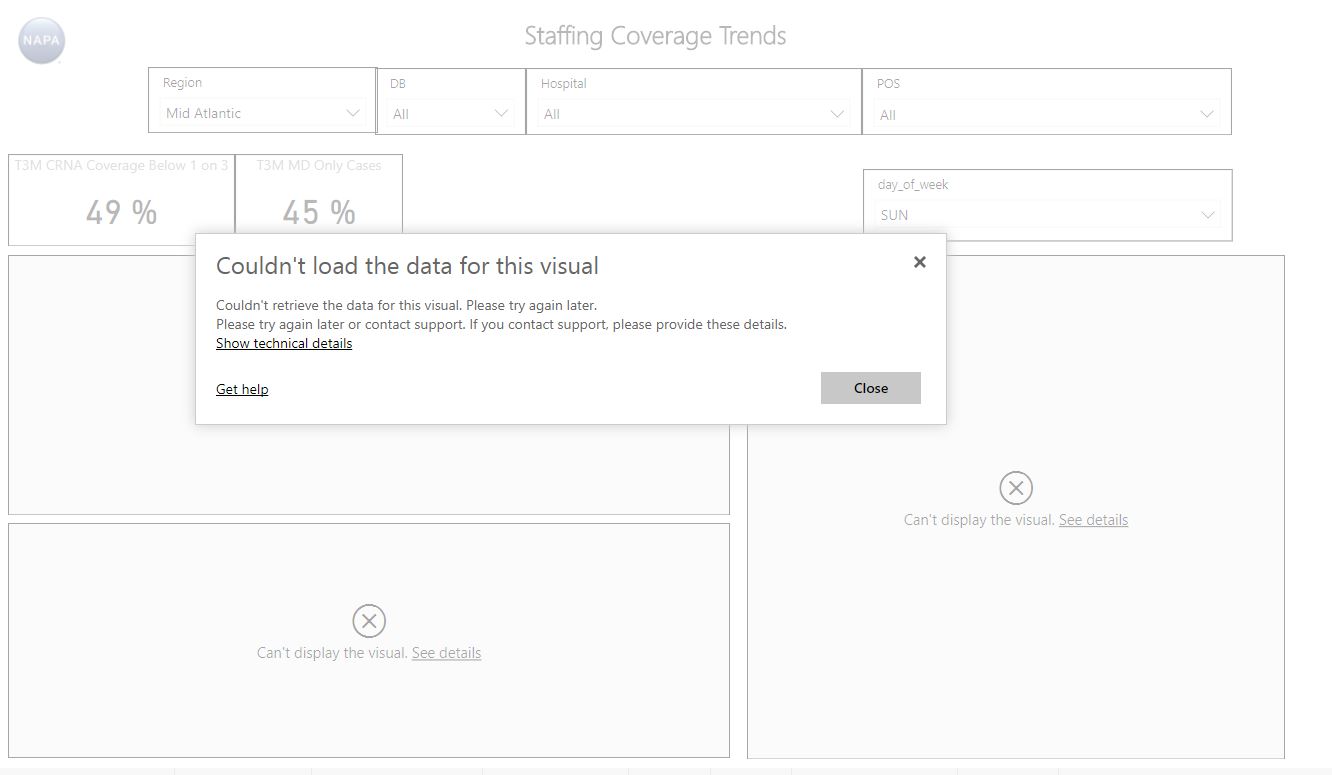Select the T3M CRNA Coverage 49 % card

(121, 200)
